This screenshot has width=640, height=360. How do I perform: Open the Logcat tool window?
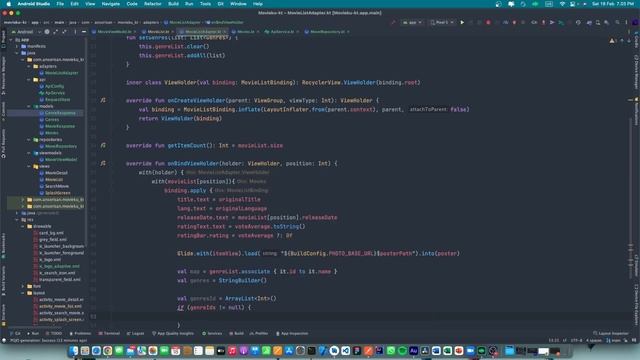tap(136, 333)
